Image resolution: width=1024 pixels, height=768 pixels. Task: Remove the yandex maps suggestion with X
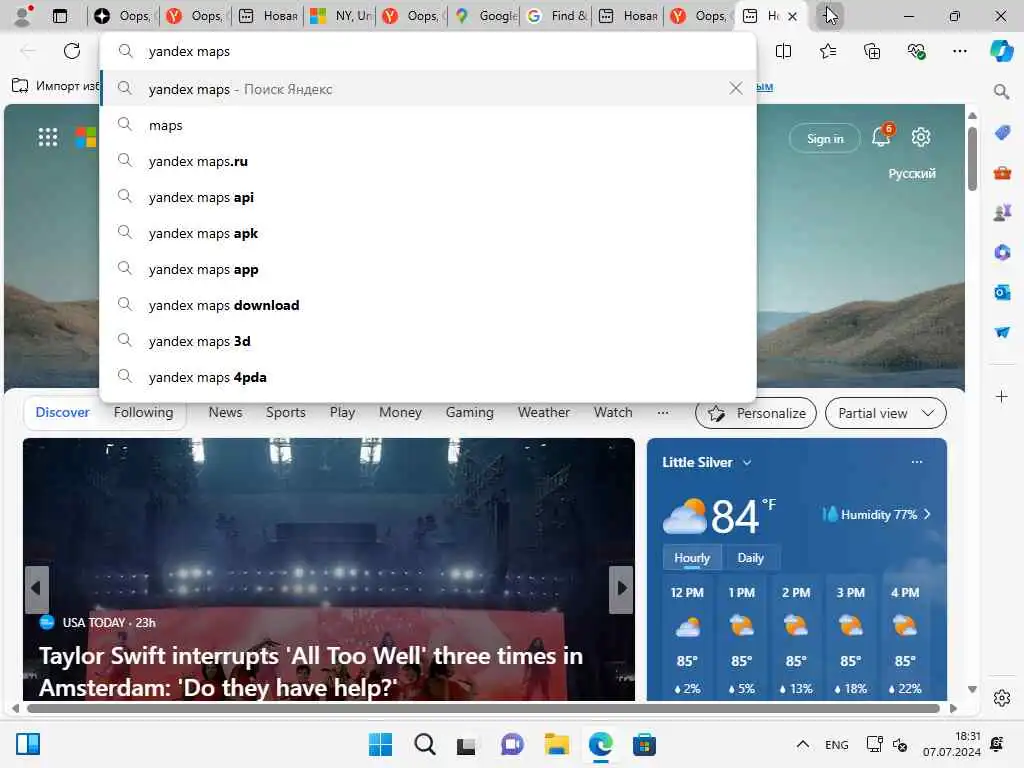point(735,88)
